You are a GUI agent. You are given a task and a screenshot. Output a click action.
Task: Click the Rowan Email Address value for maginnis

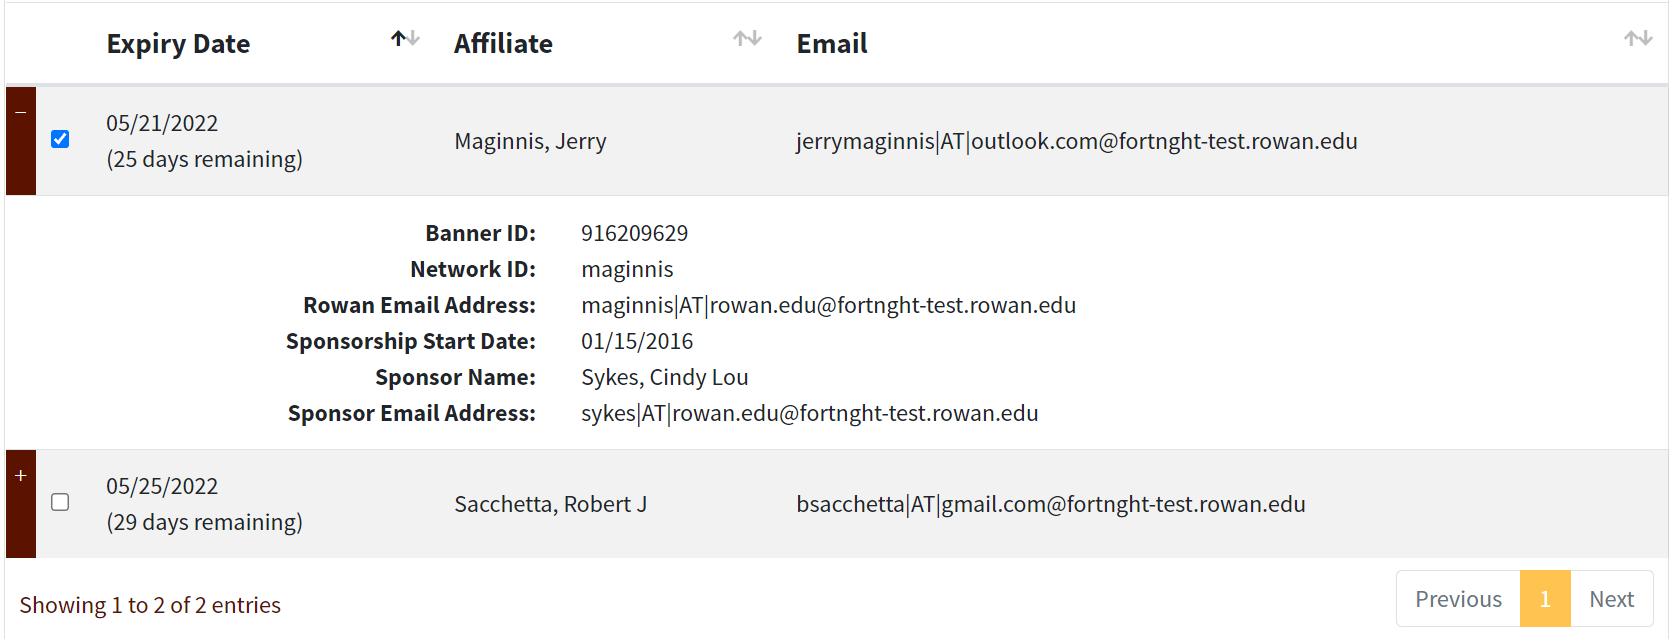pos(828,305)
